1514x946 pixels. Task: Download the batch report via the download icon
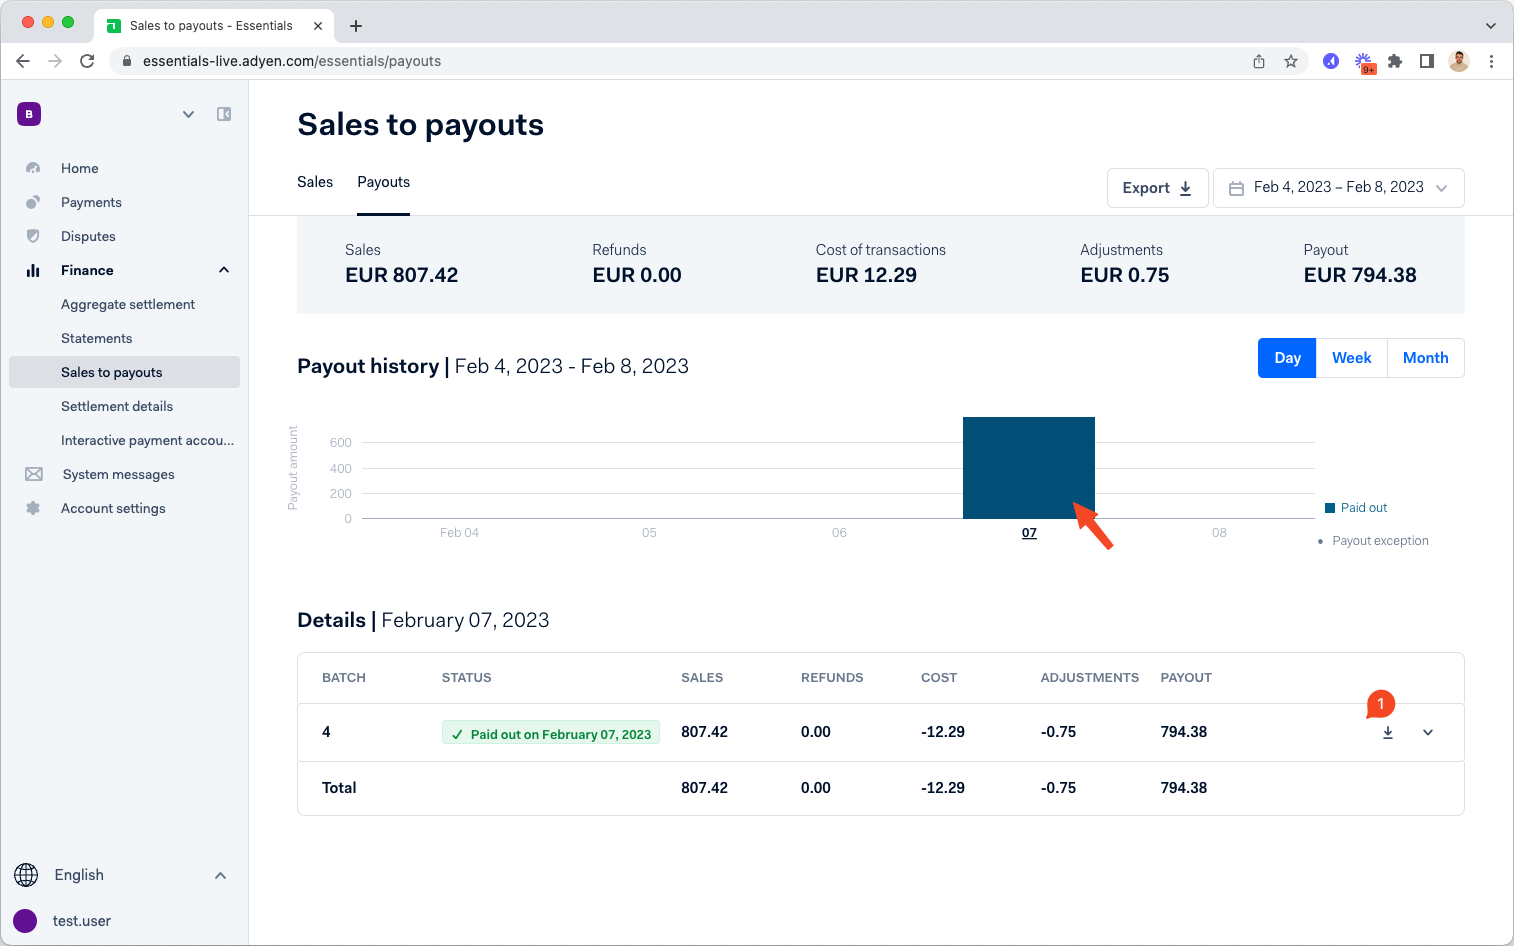pos(1387,732)
